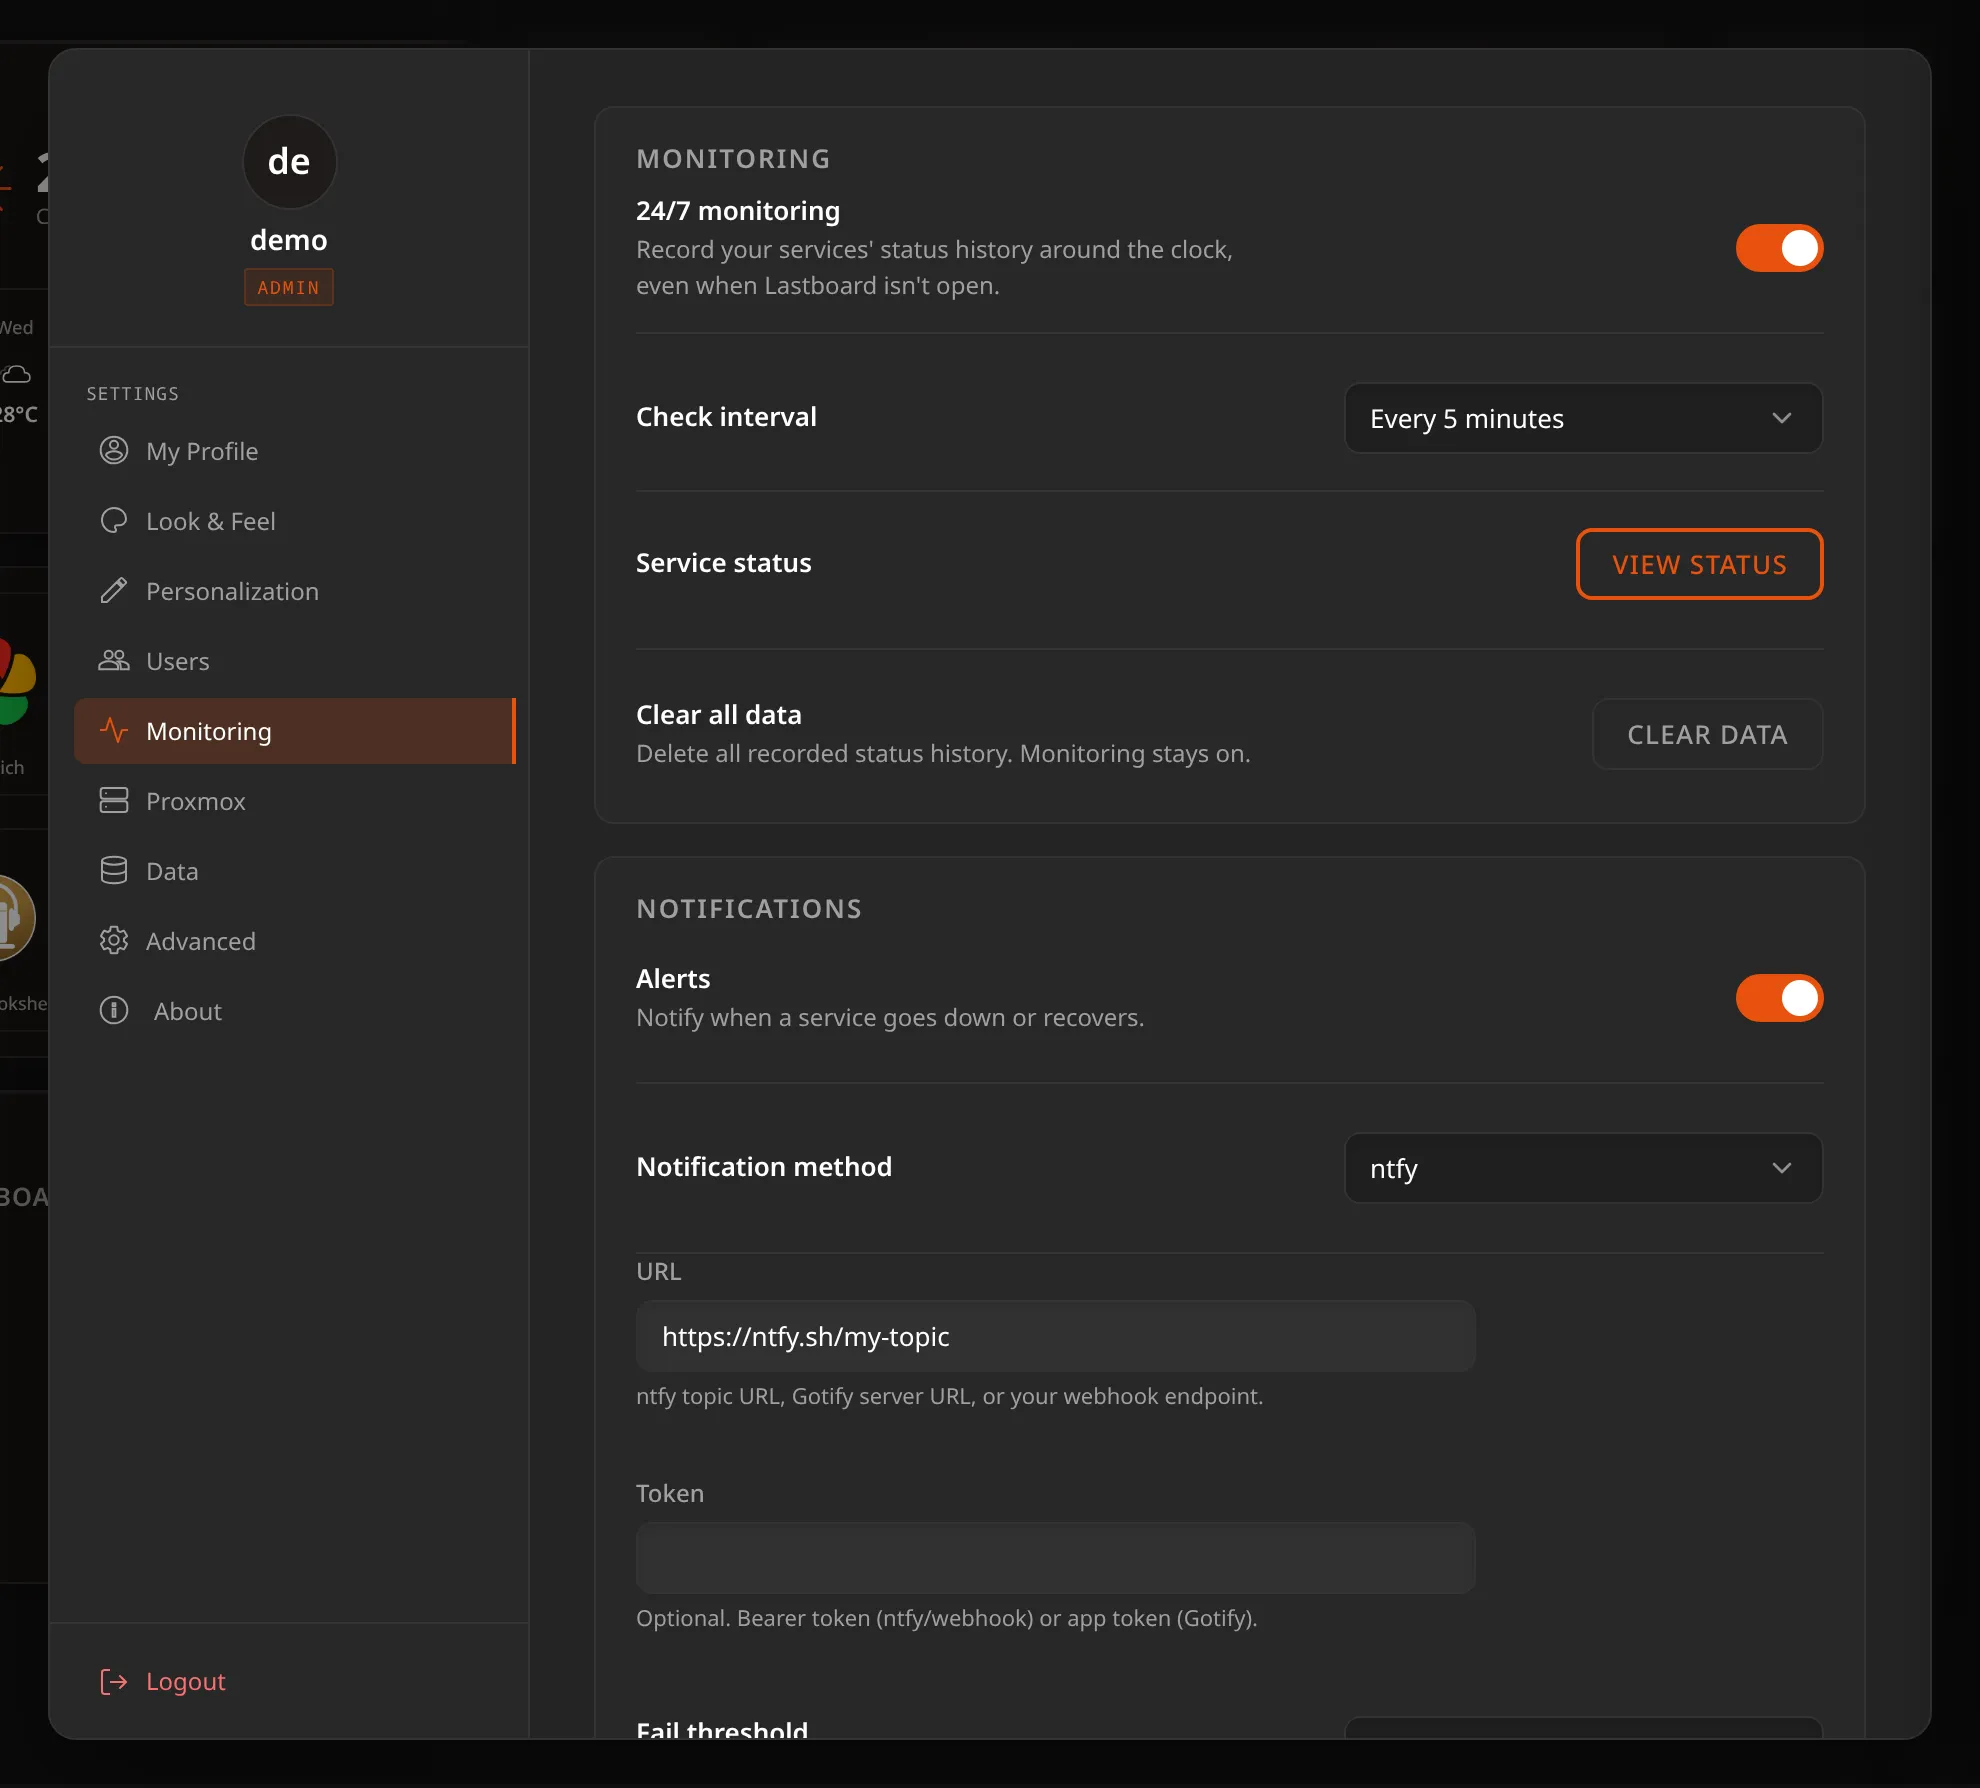This screenshot has width=1980, height=1788.
Task: Click the Look & Feel palette icon
Action: coord(114,521)
